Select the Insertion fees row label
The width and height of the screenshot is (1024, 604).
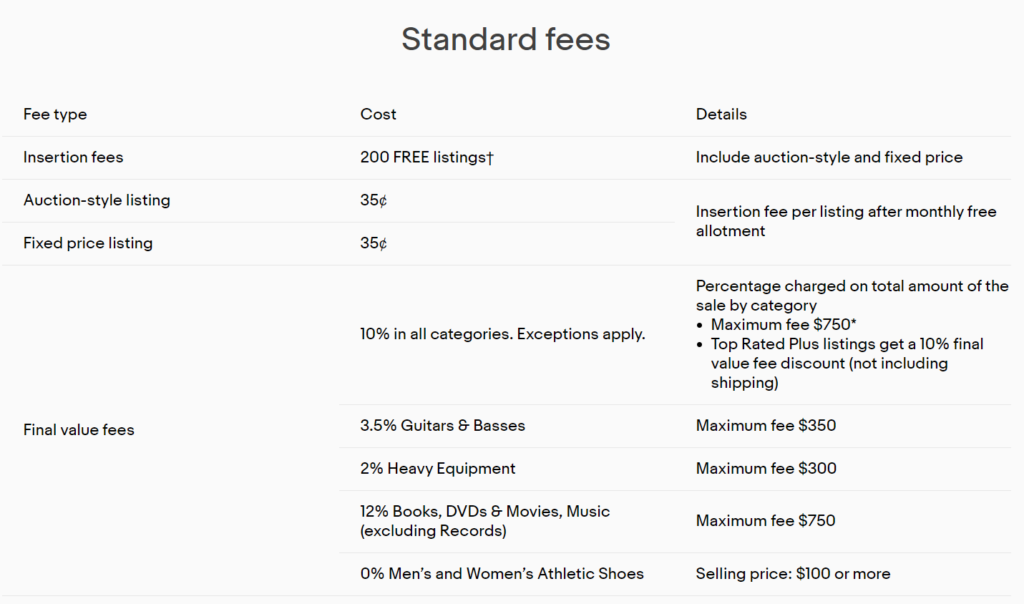pyautogui.click(x=73, y=157)
